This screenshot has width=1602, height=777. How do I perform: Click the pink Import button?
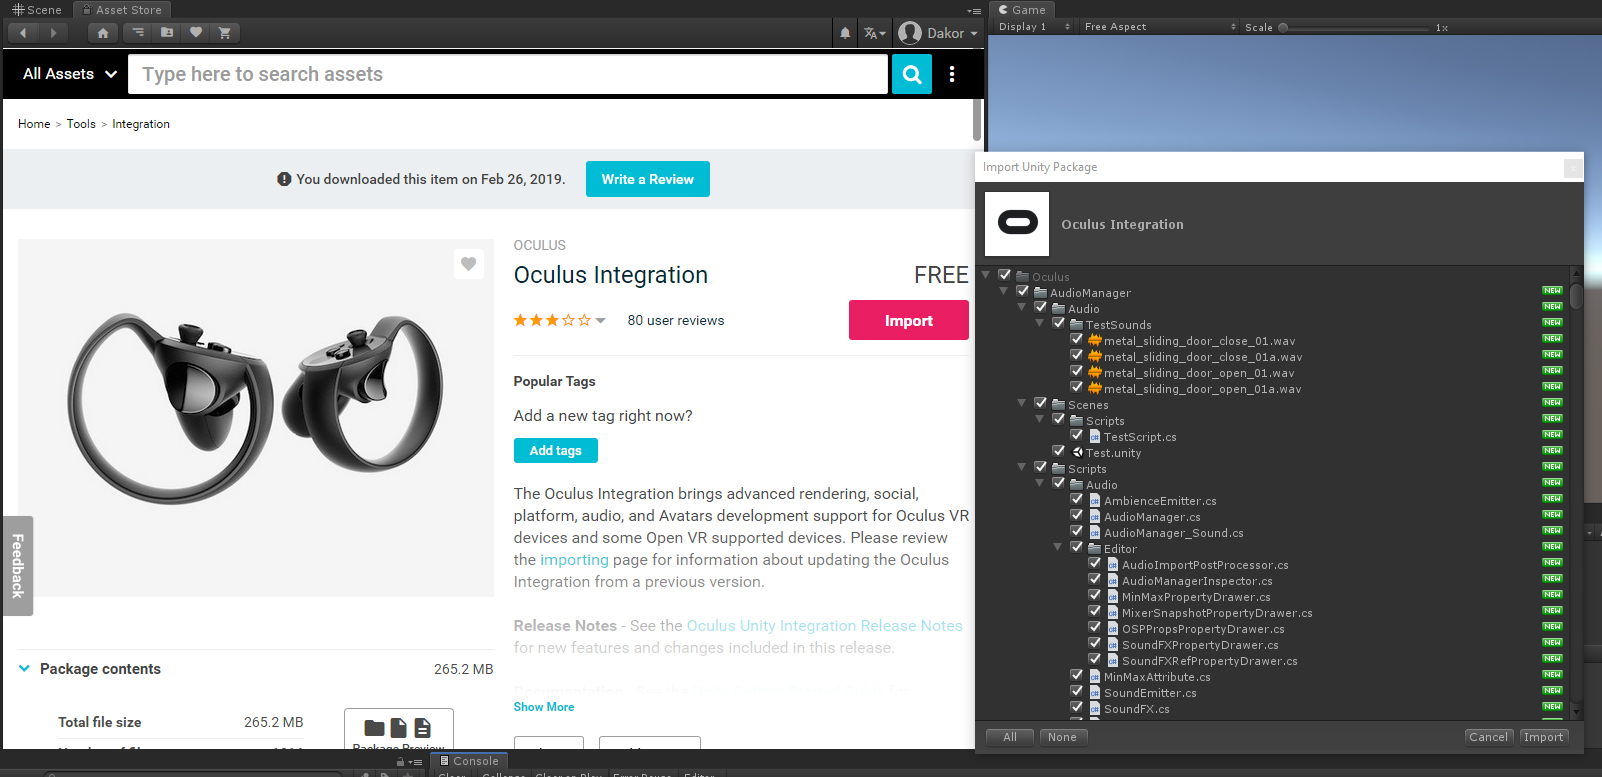click(909, 320)
